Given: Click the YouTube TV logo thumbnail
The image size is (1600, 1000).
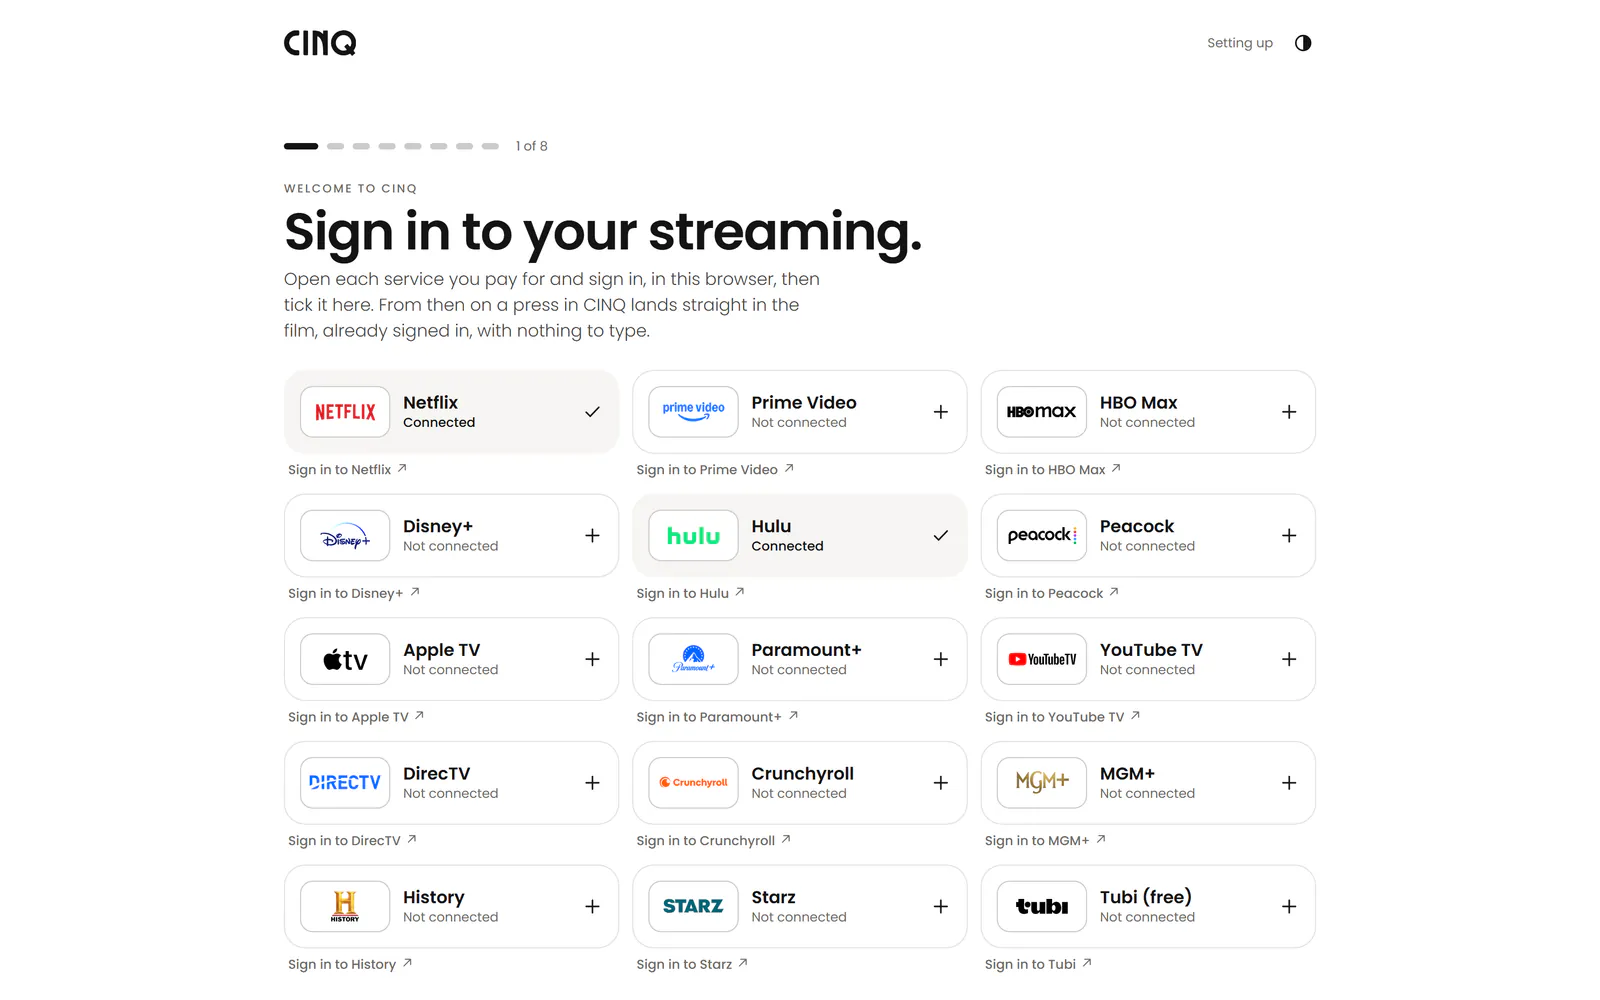Looking at the screenshot, I should pos(1042,659).
